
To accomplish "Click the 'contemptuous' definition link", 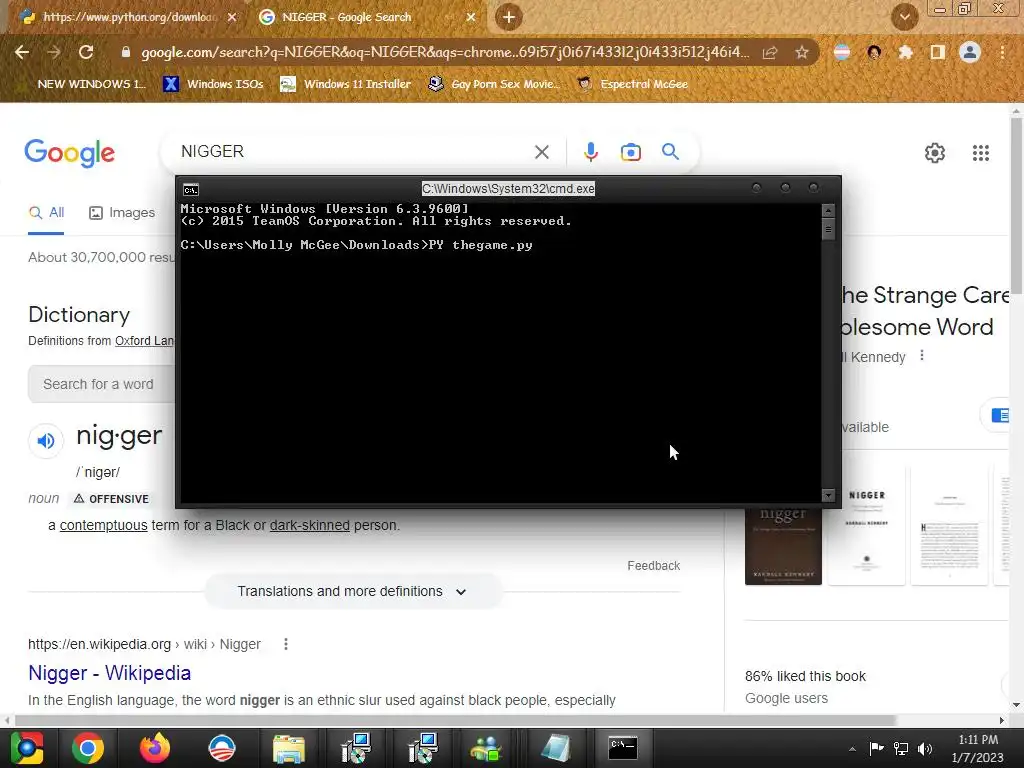I will (x=103, y=525).
